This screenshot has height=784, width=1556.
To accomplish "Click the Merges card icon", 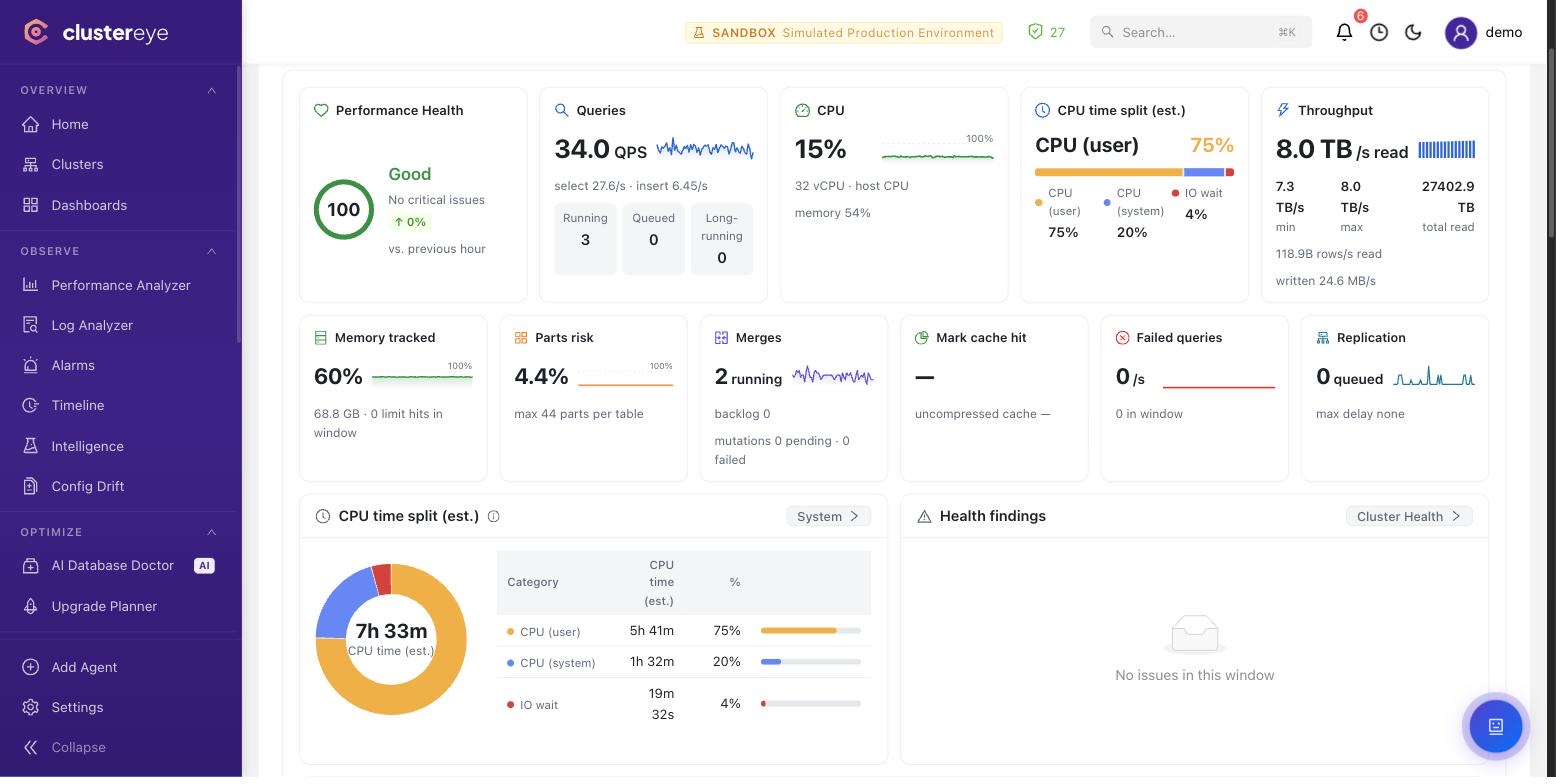I will pos(721,338).
